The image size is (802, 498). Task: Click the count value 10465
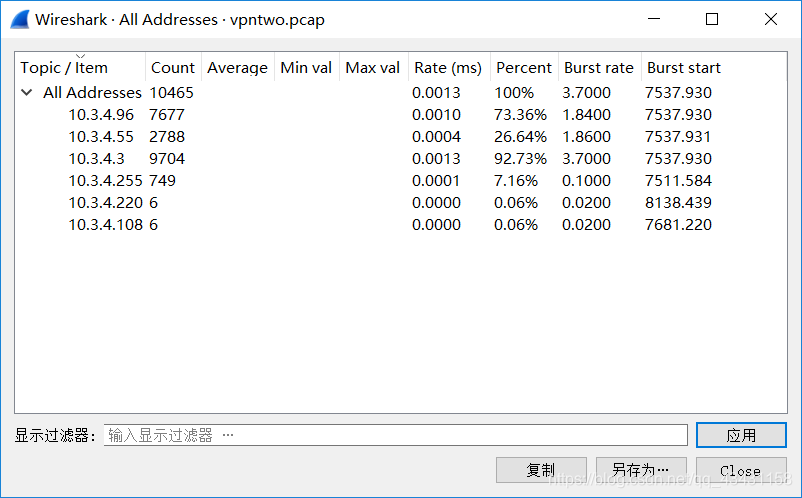pyautogui.click(x=171, y=93)
